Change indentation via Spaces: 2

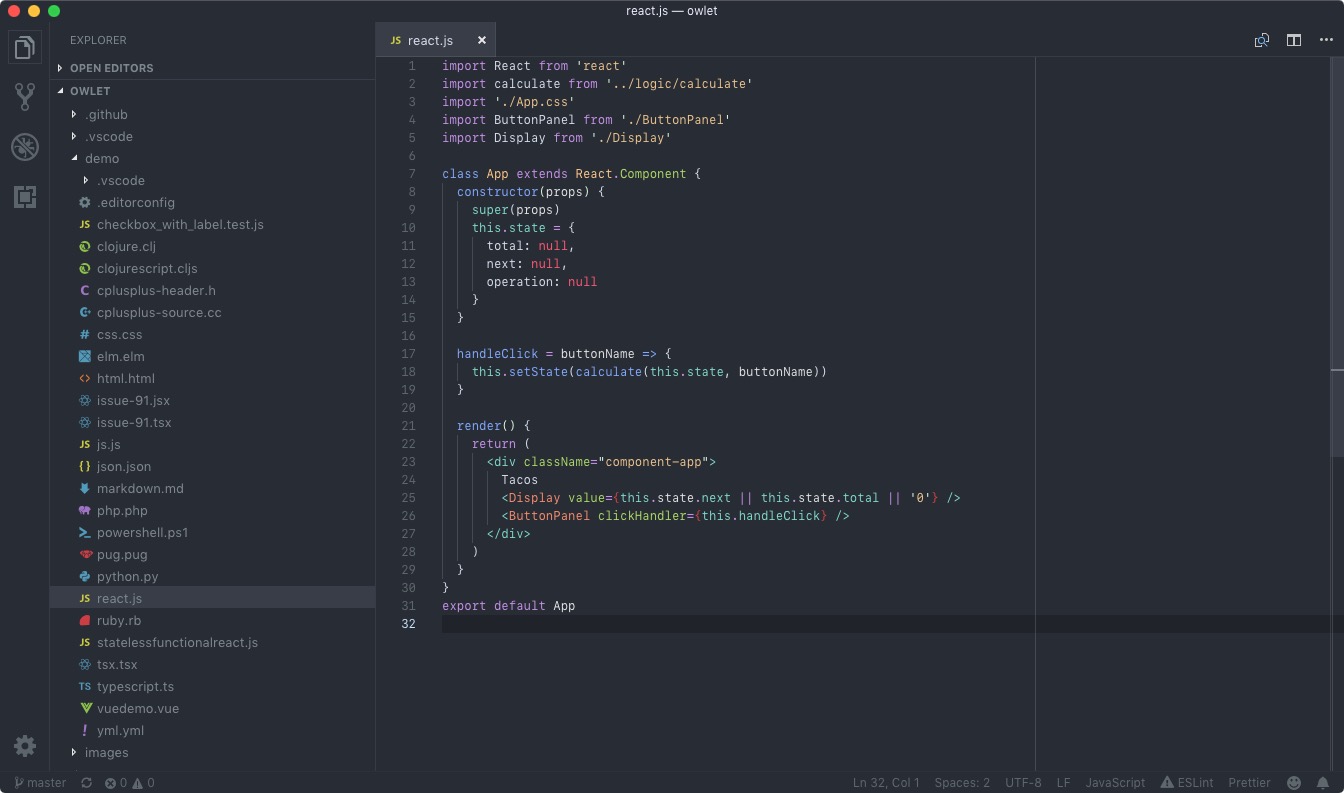962,783
